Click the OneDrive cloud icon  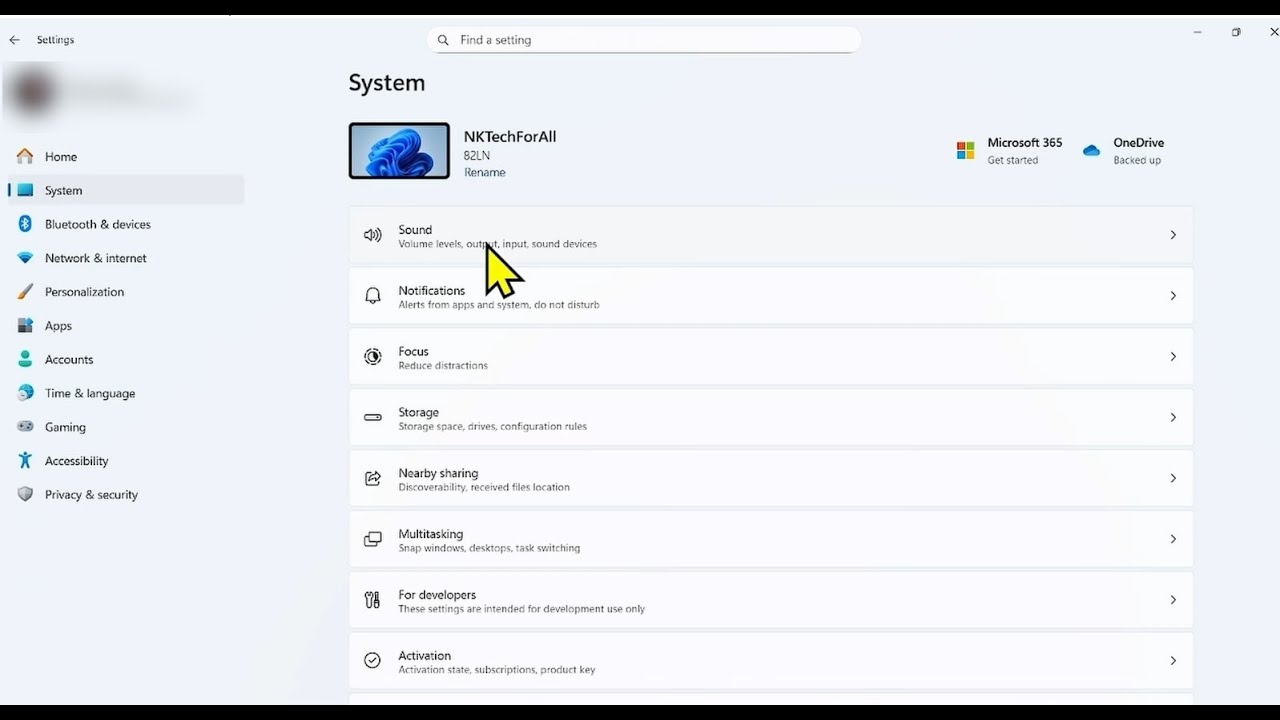pos(1091,150)
